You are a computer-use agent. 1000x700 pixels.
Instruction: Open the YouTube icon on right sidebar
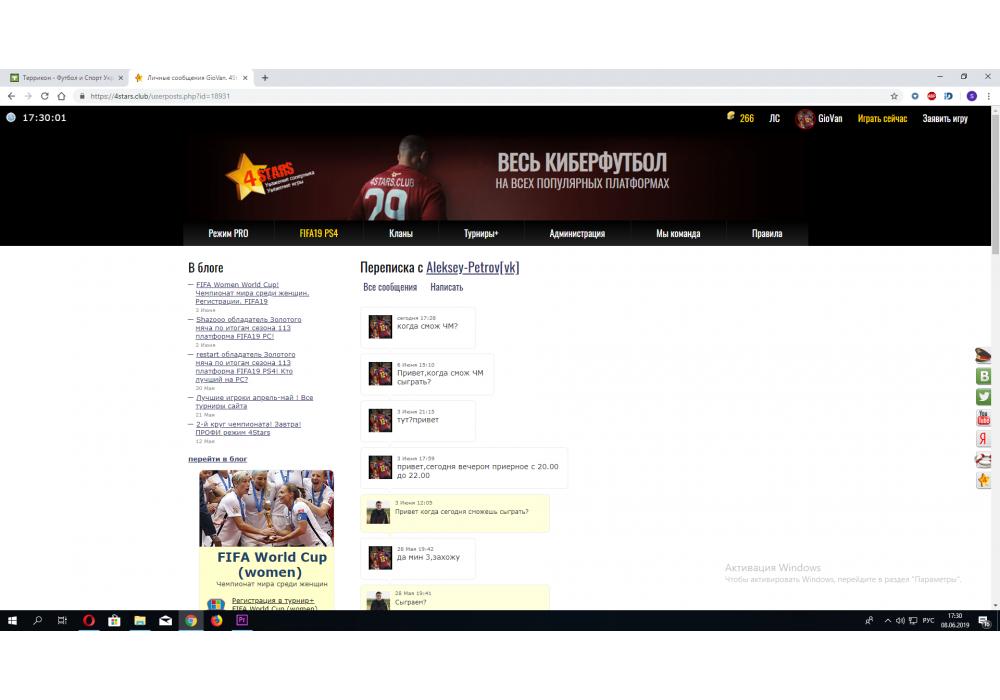[983, 418]
